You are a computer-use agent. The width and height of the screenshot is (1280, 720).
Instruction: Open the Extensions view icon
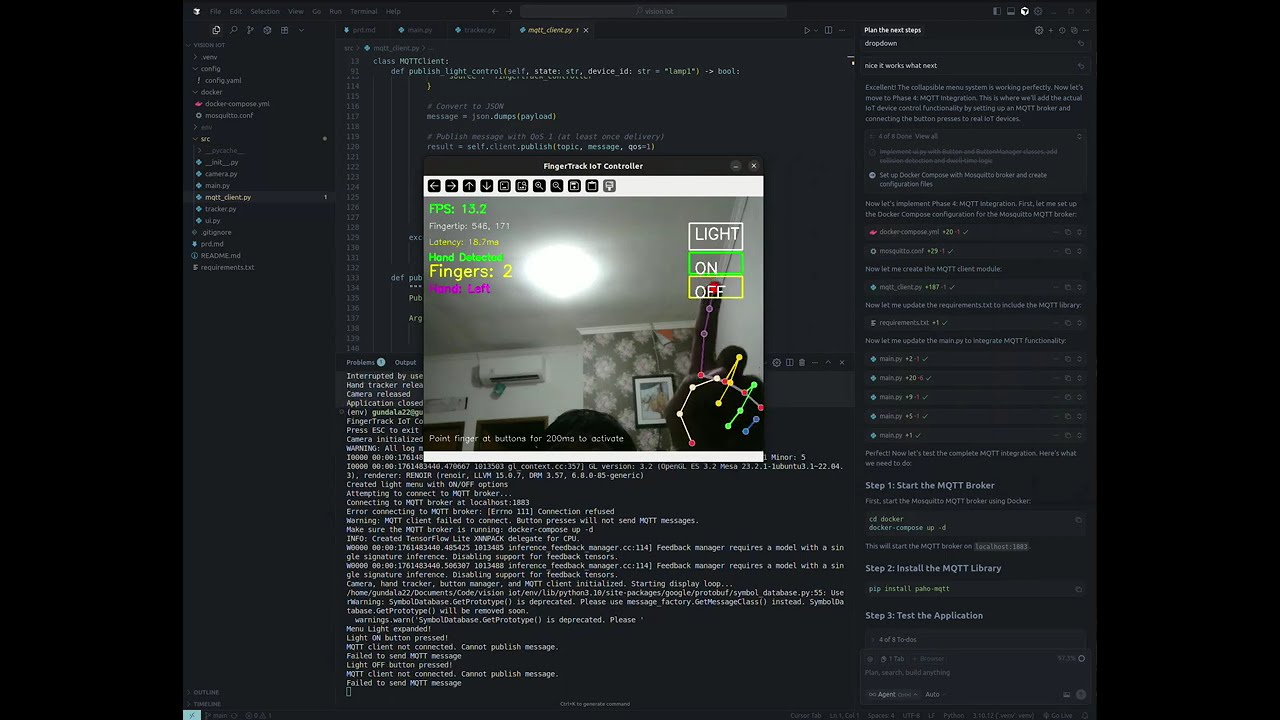tap(284, 30)
